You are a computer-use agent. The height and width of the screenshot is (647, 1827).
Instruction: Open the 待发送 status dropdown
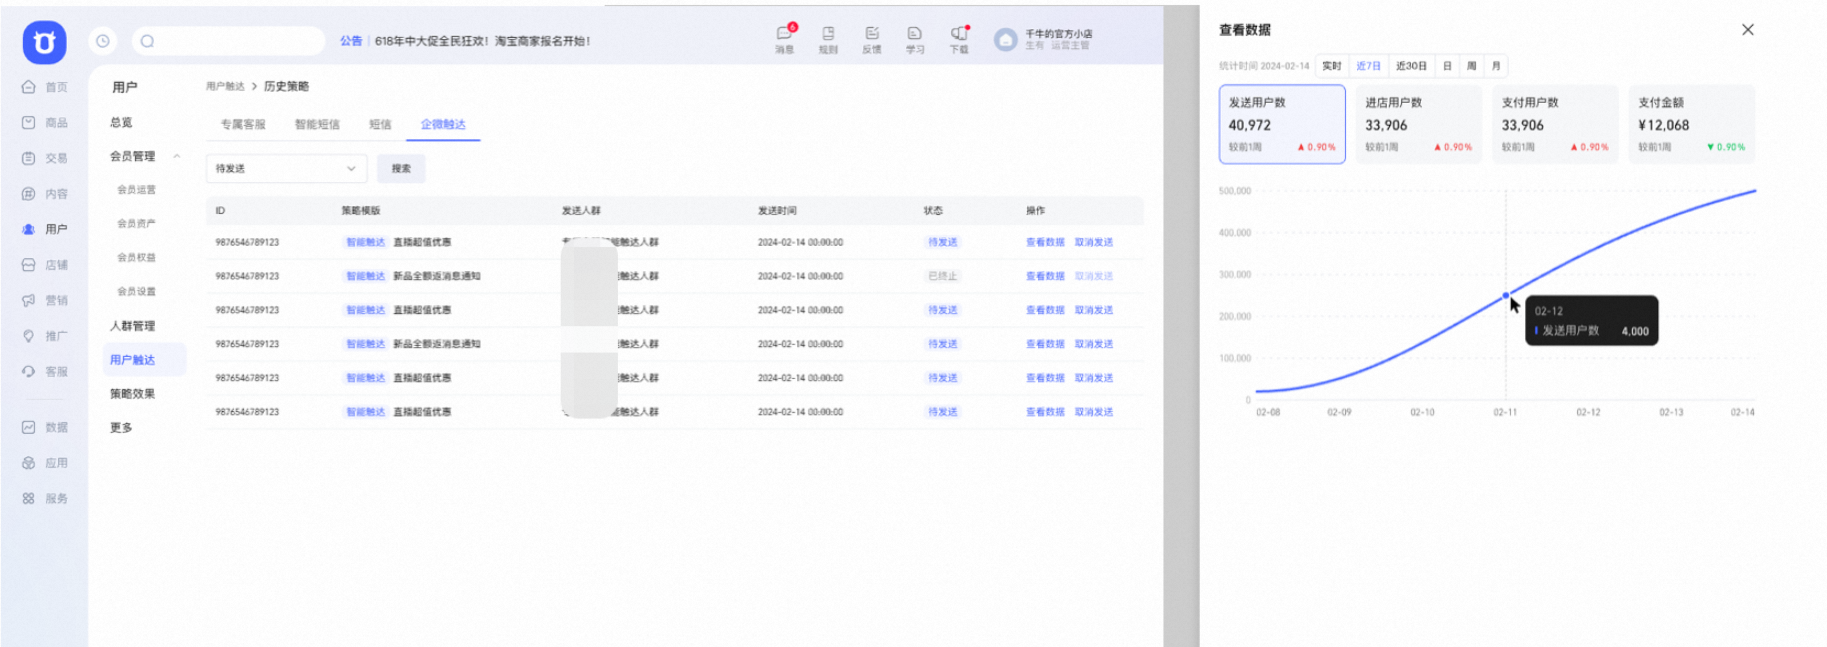click(286, 168)
